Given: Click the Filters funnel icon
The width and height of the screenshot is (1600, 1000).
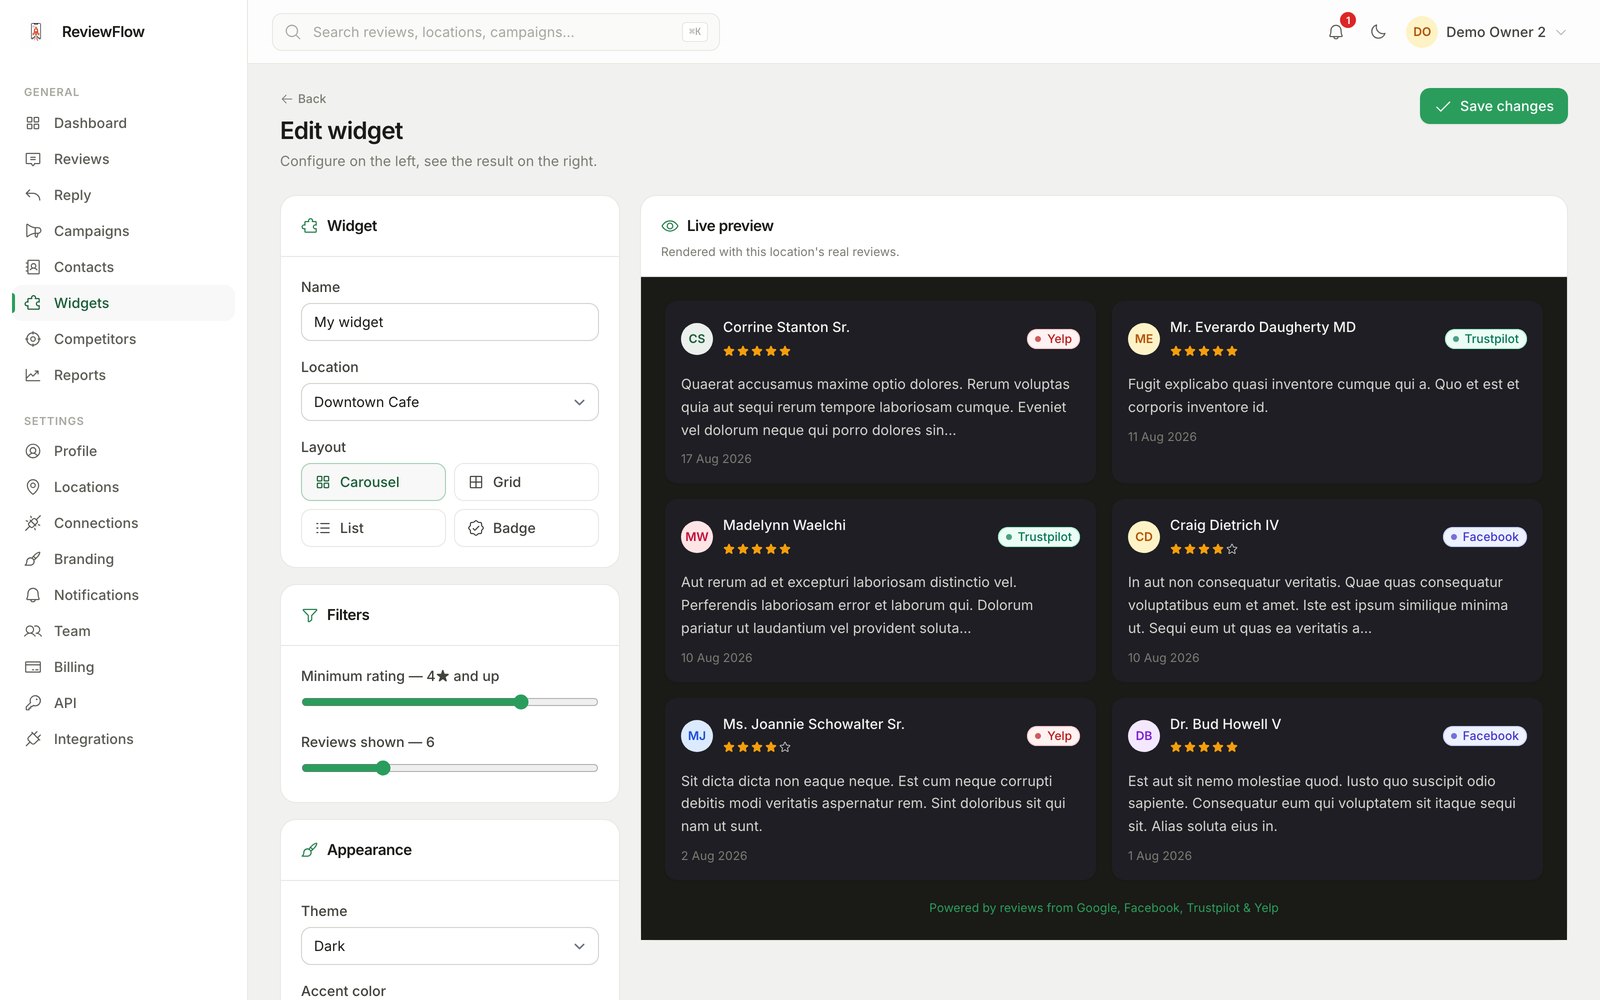Looking at the screenshot, I should (x=310, y=615).
